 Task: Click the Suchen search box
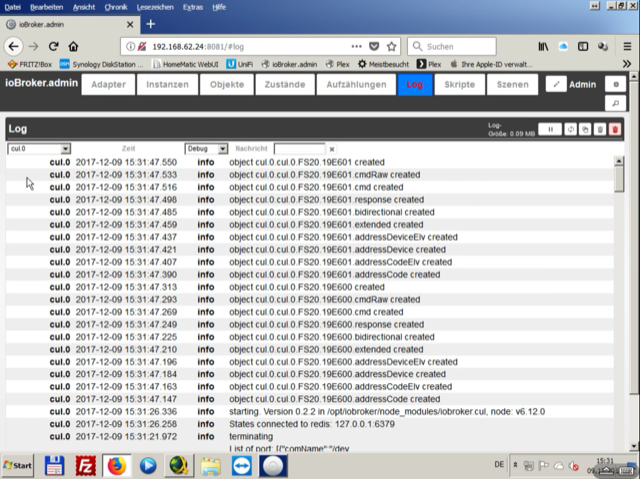pyautogui.click(x=452, y=47)
